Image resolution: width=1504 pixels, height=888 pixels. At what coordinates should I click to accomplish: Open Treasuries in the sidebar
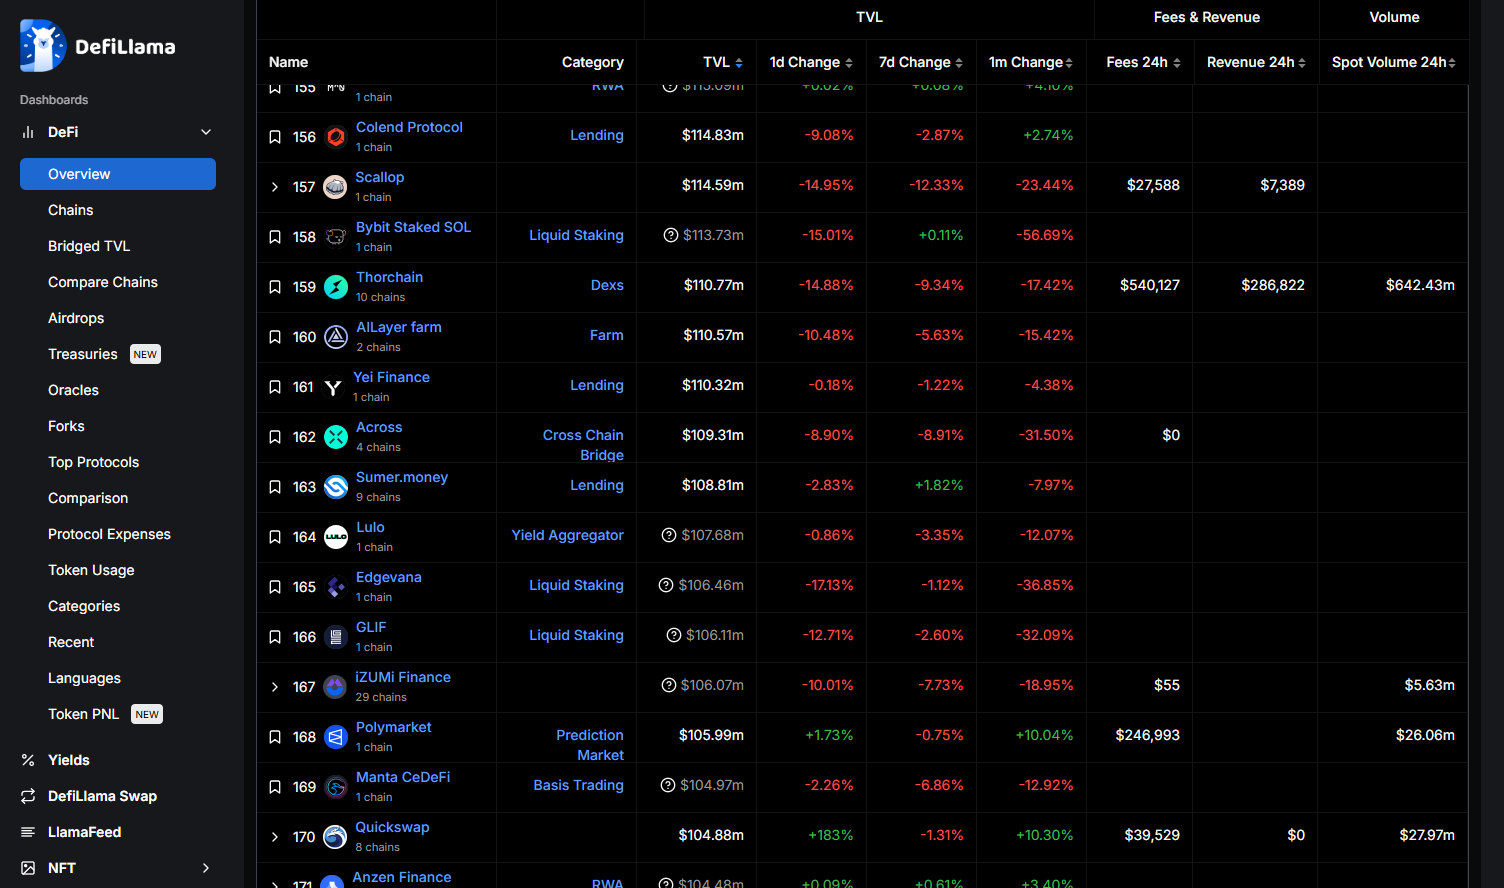coord(83,354)
